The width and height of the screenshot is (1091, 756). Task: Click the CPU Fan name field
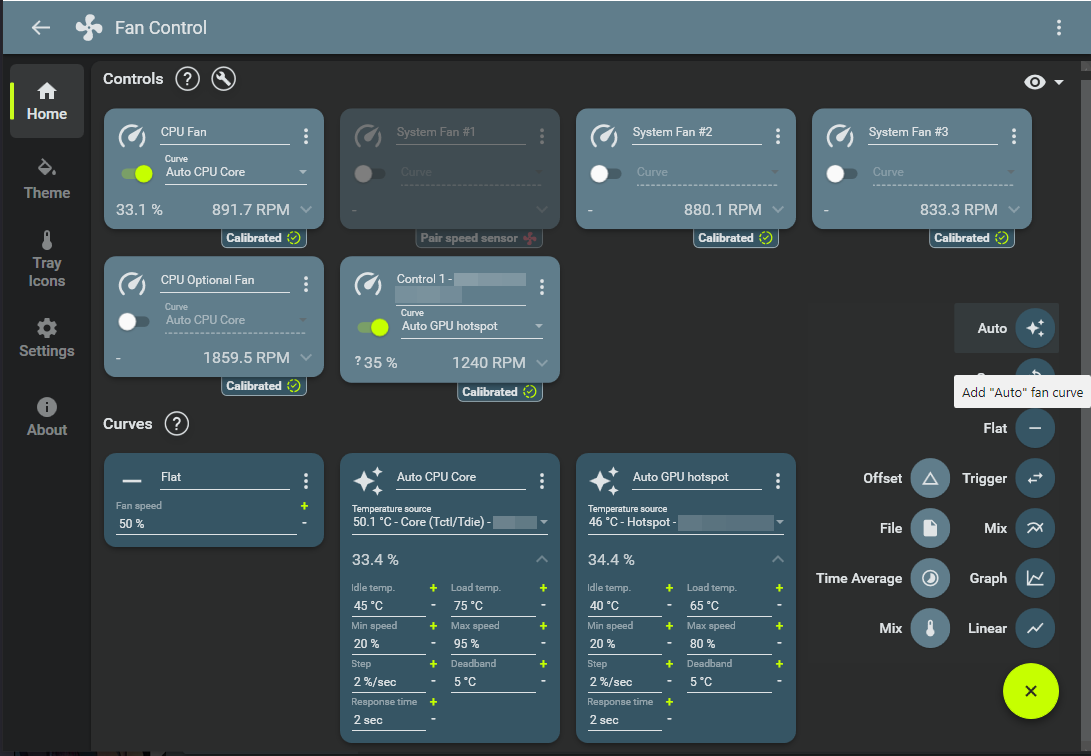click(225, 132)
